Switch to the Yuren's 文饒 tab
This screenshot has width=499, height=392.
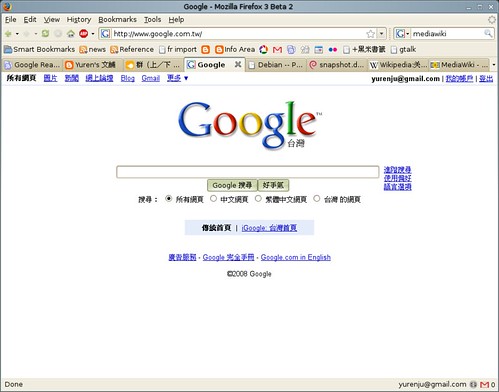[93, 65]
